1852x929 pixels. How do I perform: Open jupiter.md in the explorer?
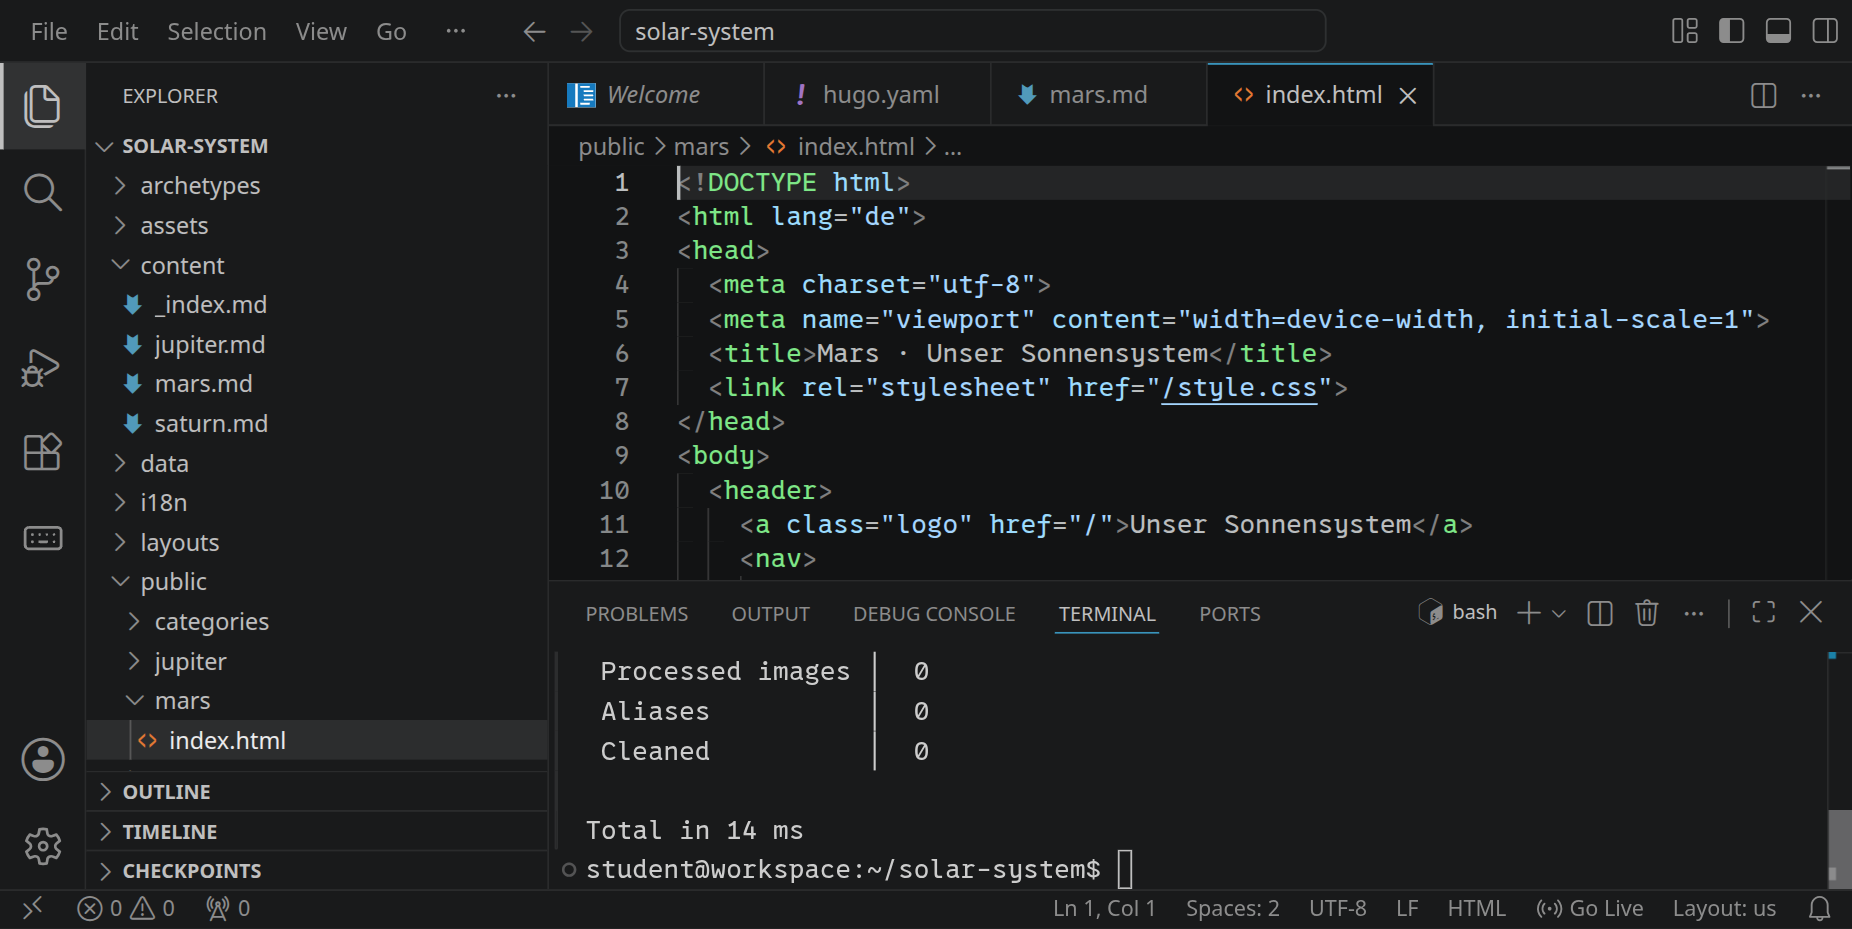tap(316, 345)
